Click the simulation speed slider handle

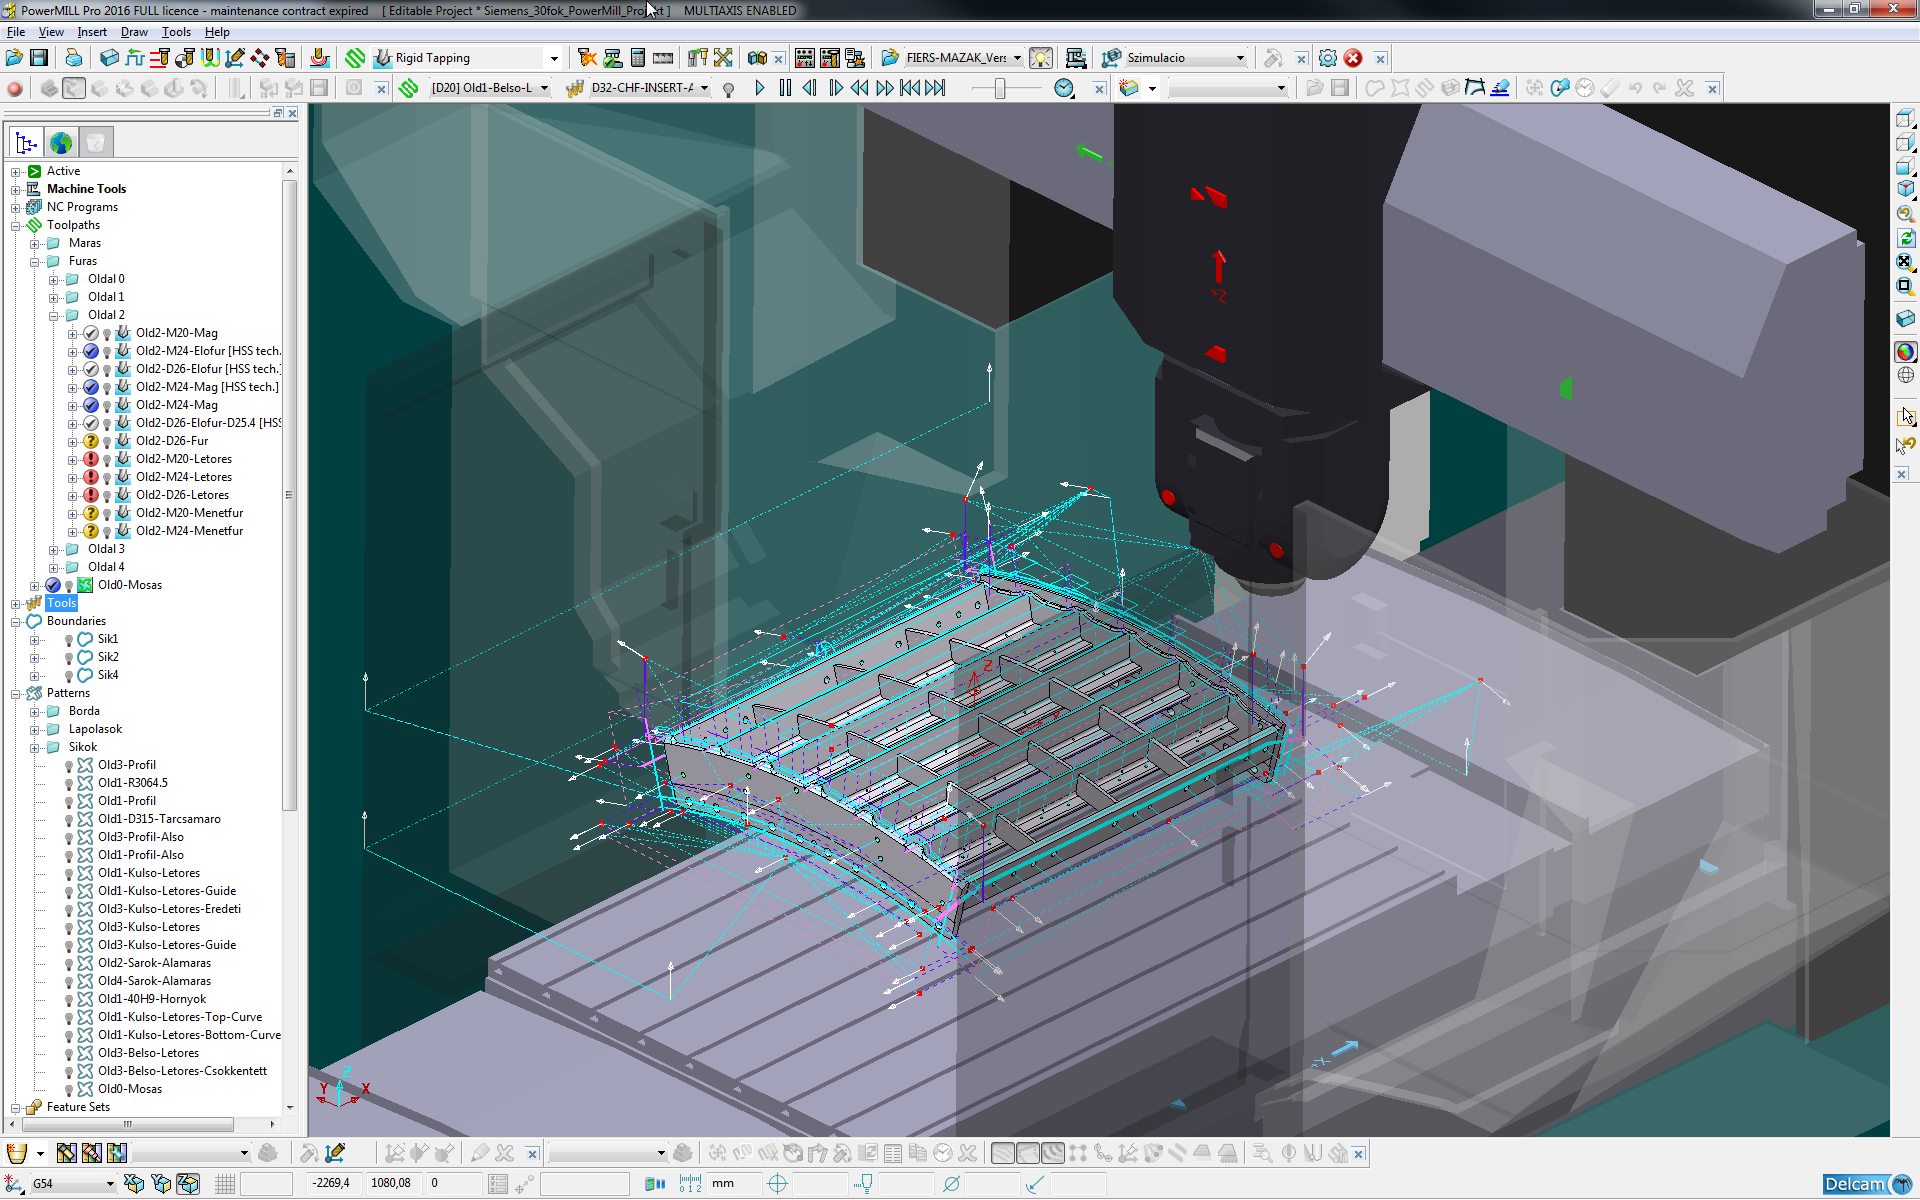(x=1000, y=89)
